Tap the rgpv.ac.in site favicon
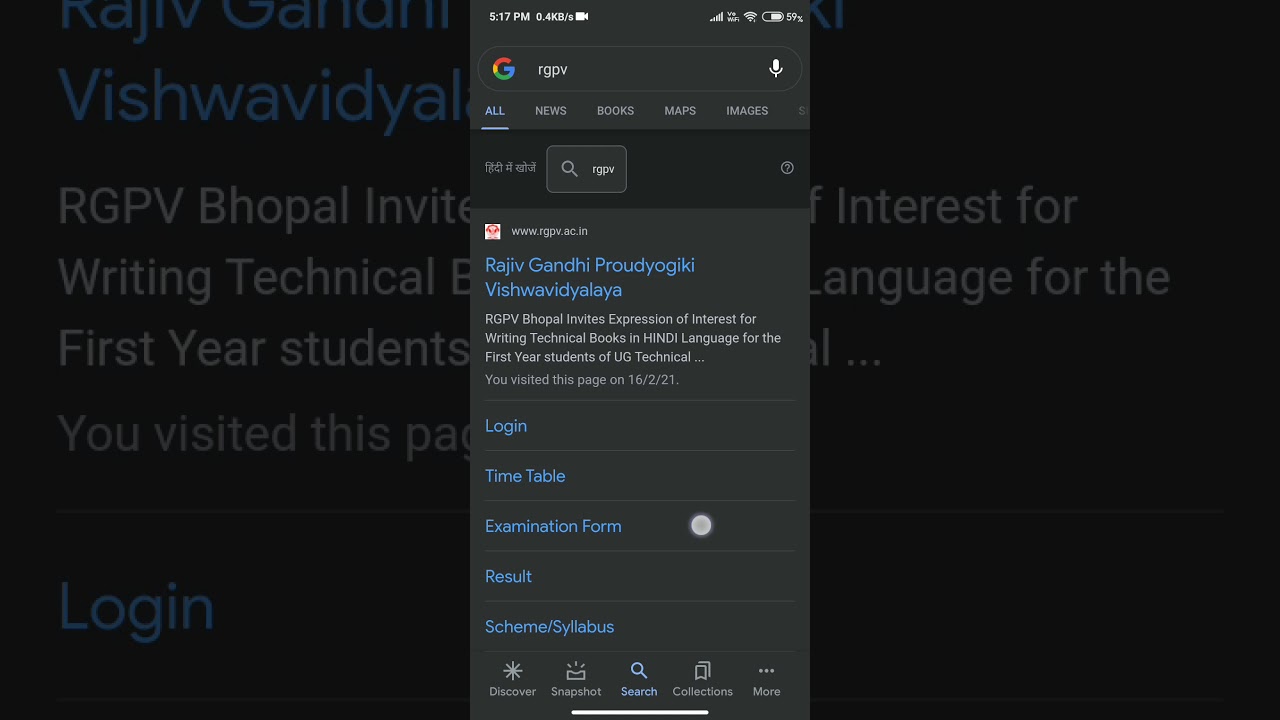The width and height of the screenshot is (1280, 720). tap(493, 231)
